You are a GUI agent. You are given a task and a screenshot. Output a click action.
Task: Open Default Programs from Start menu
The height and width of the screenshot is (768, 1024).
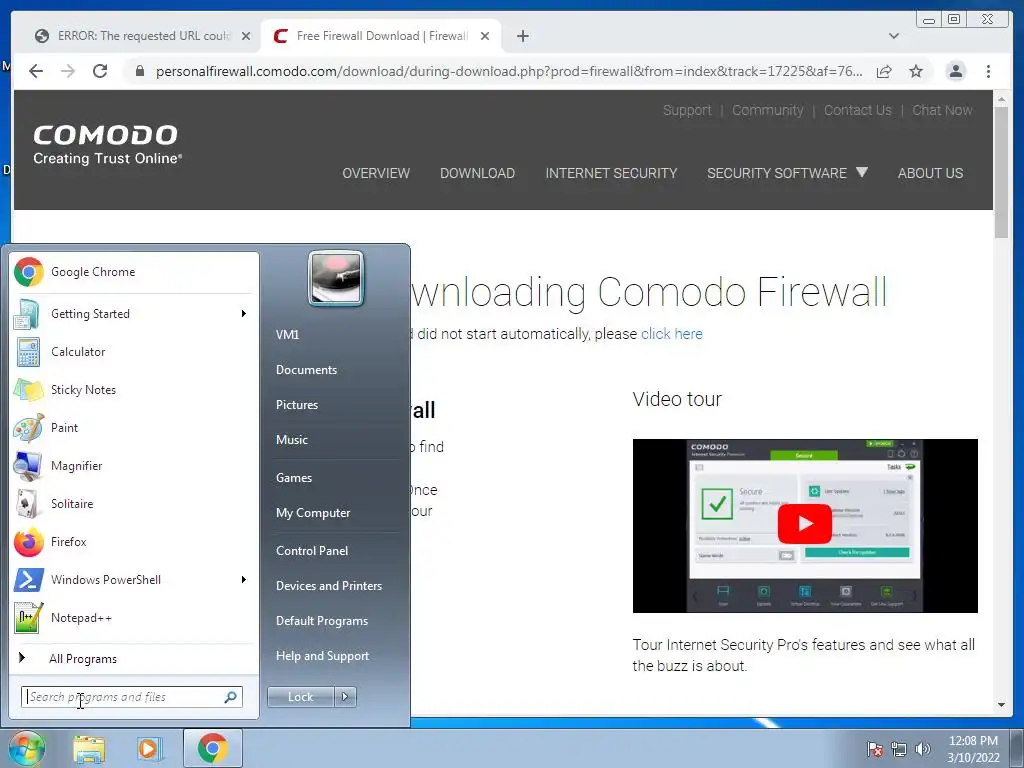pos(321,621)
